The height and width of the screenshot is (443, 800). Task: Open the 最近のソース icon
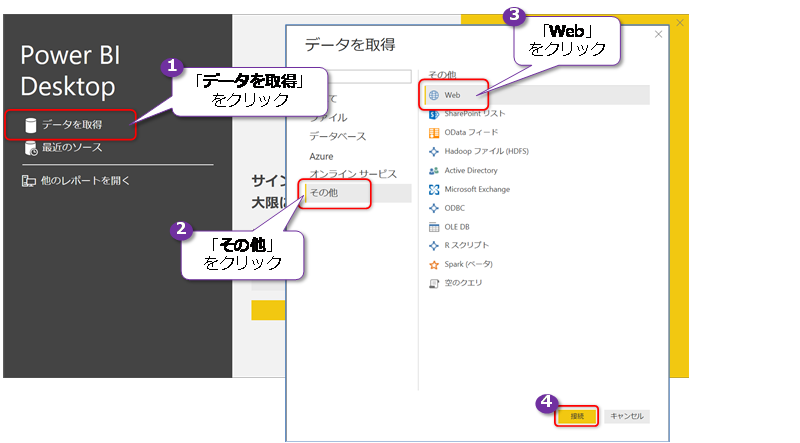point(31,148)
